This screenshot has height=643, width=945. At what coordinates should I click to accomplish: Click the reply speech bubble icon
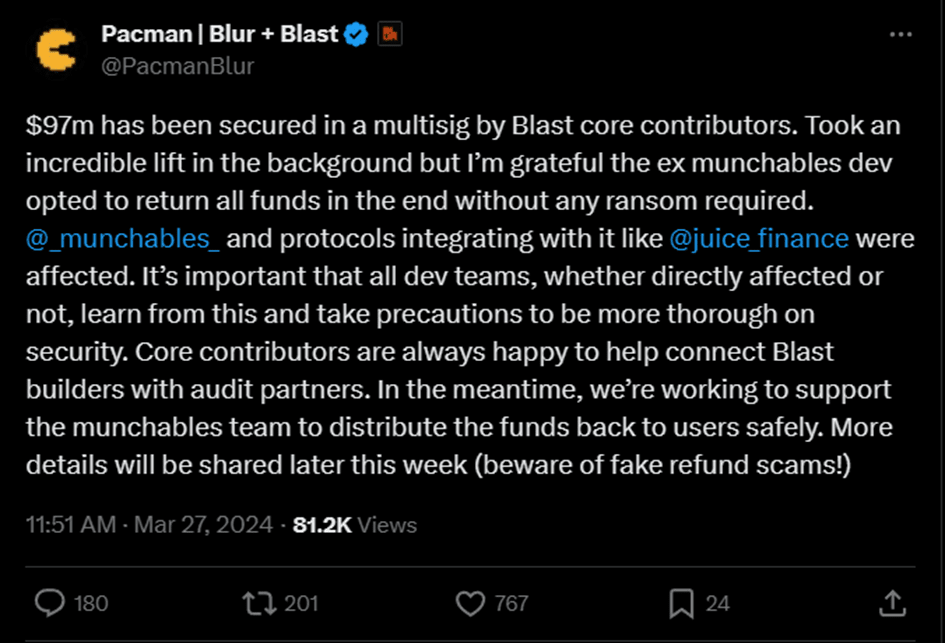[x=49, y=603]
